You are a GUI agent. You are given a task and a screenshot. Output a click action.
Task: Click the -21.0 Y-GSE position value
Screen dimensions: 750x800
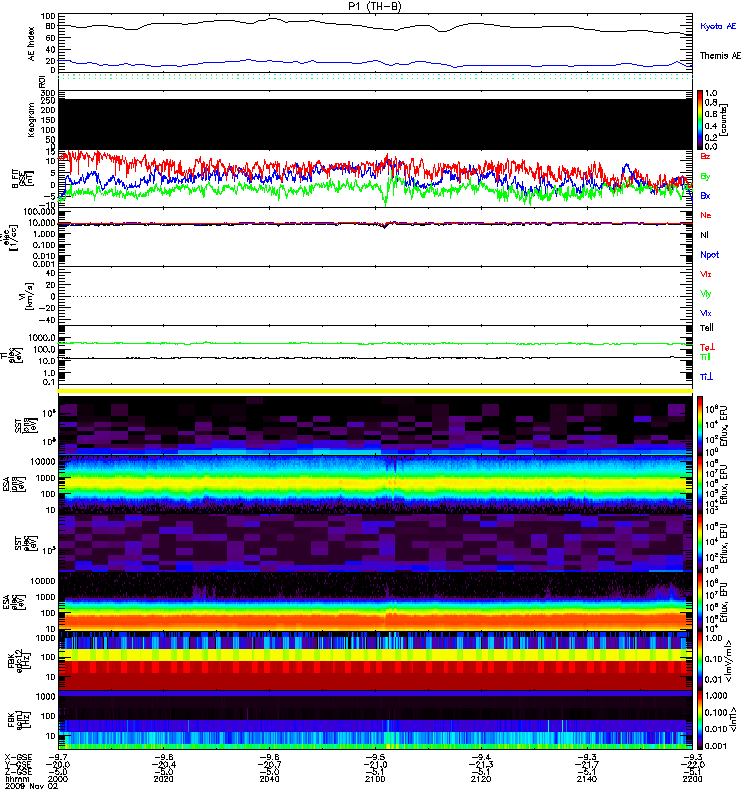coord(375,765)
